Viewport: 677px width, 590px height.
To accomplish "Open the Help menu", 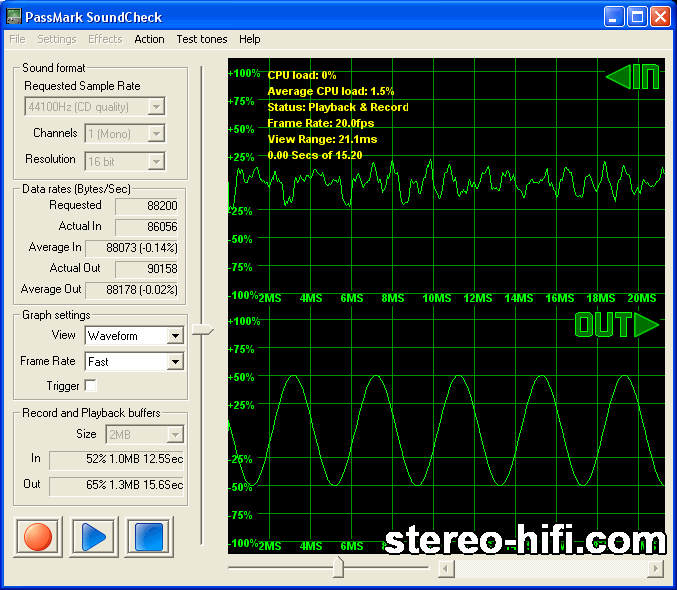I will [250, 39].
